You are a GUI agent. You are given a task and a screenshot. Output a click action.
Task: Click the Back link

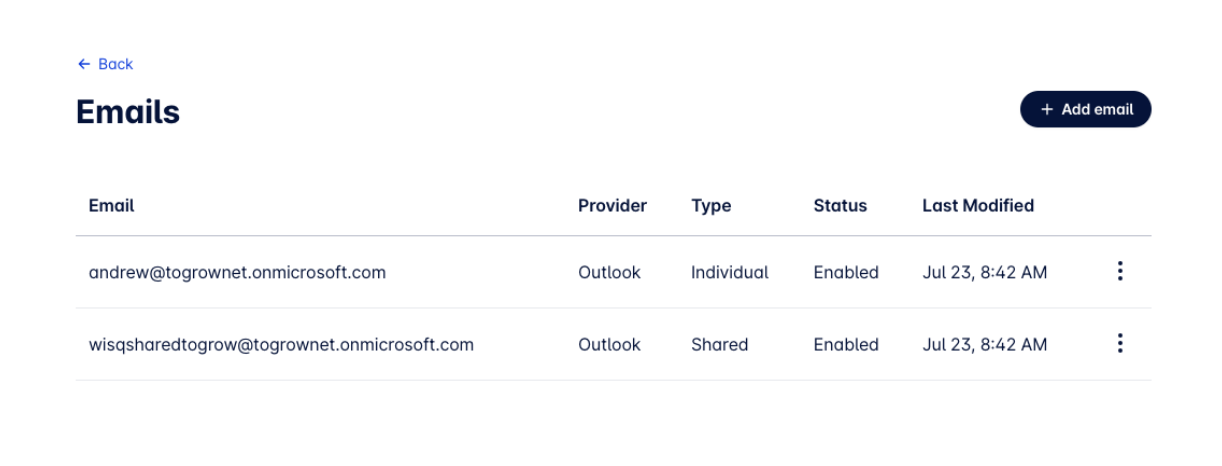(x=105, y=64)
